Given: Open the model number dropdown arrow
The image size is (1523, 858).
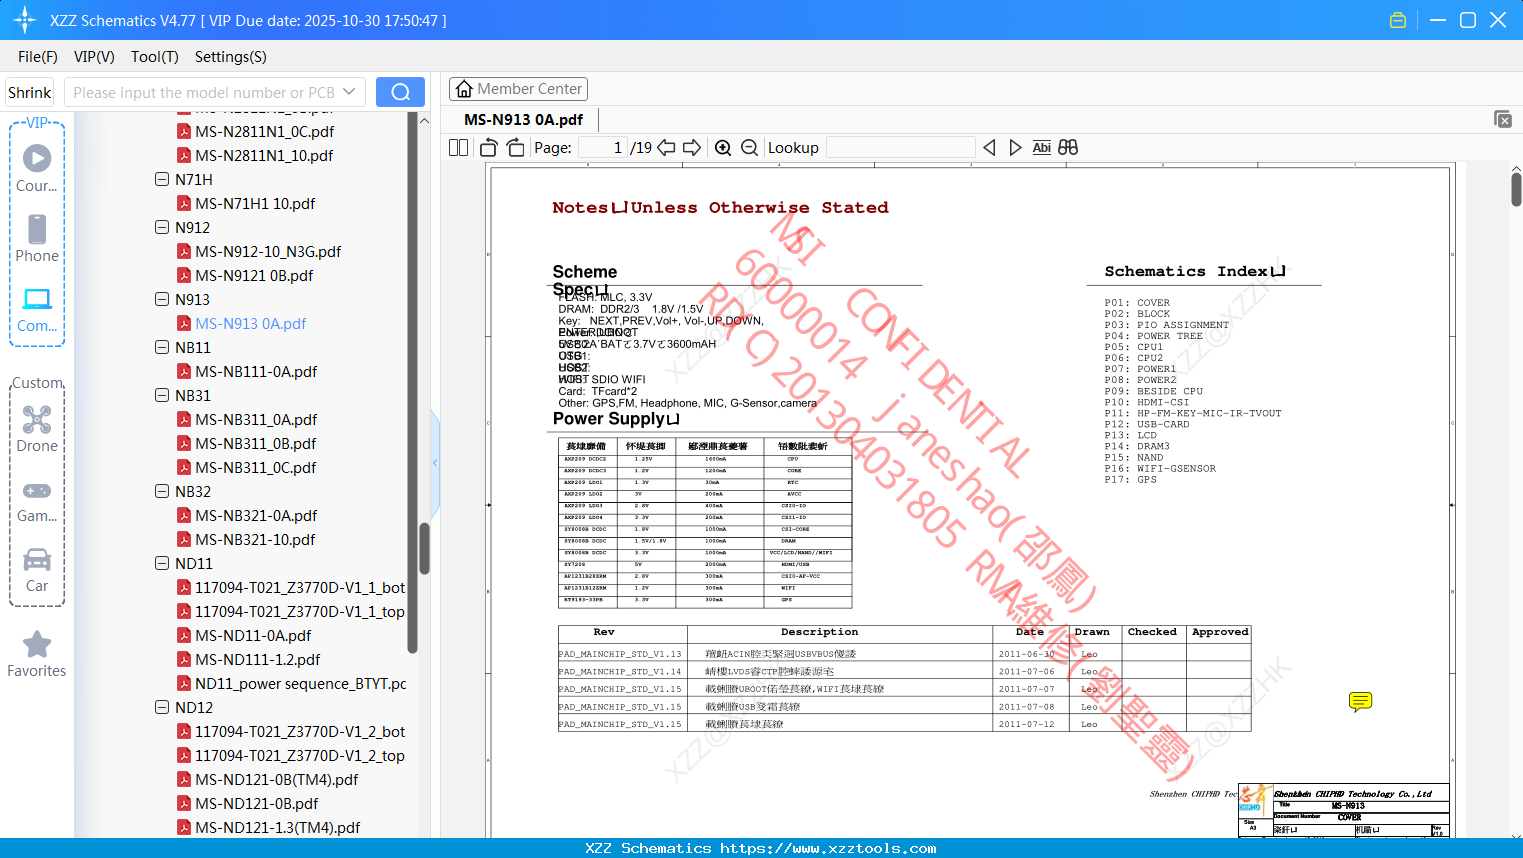Looking at the screenshot, I should pyautogui.click(x=349, y=92).
